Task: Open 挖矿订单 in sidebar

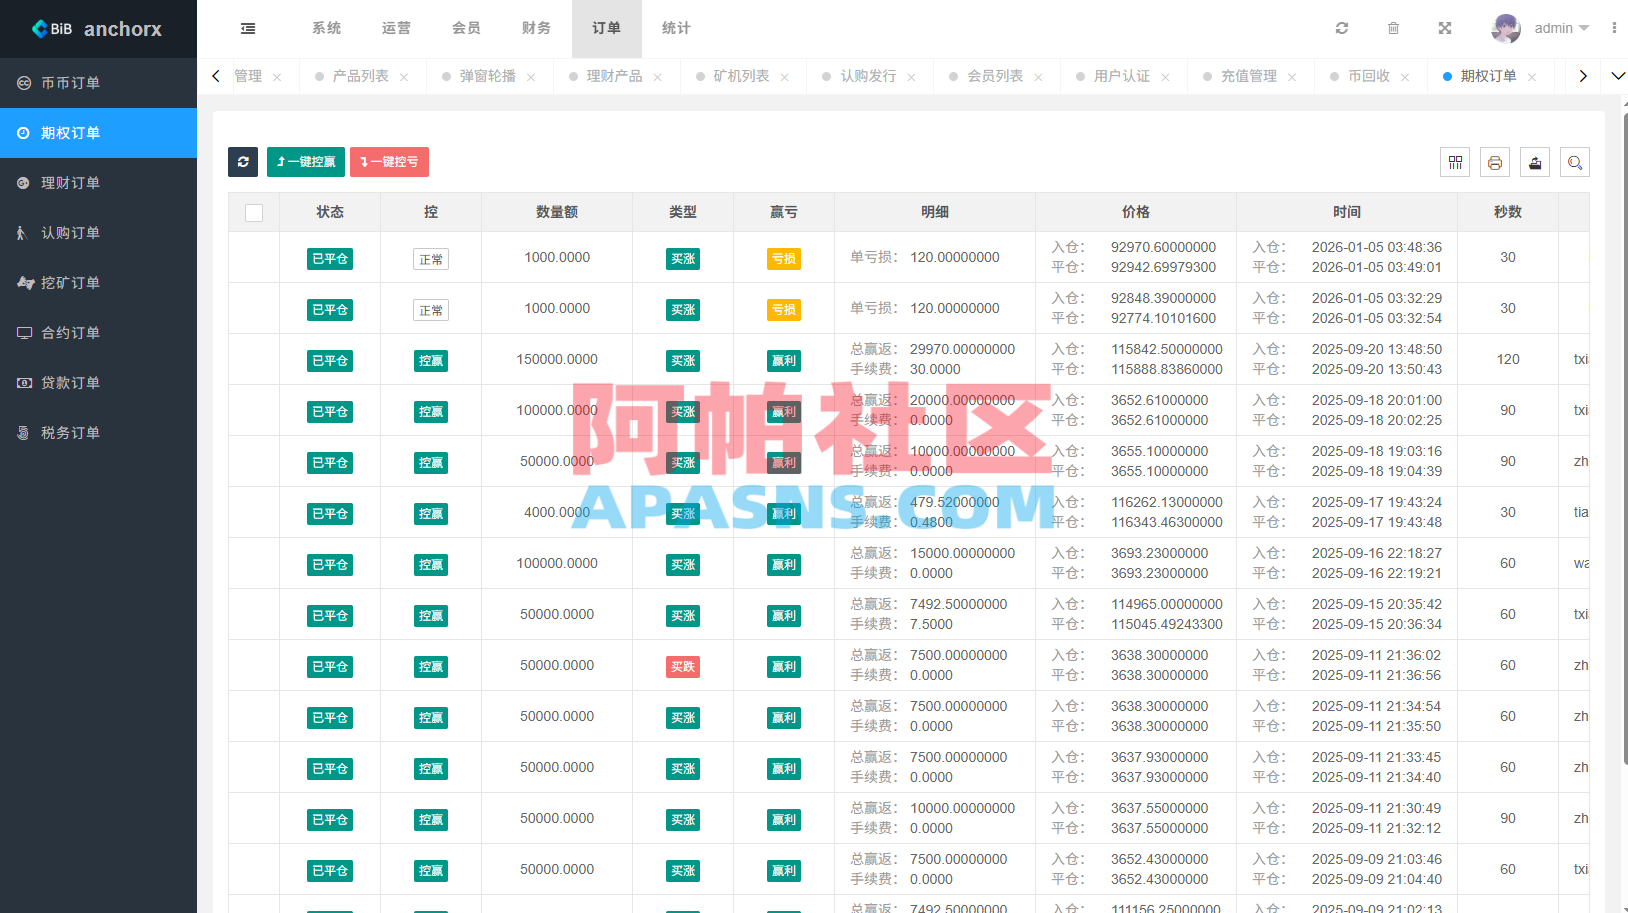Action: point(98,283)
